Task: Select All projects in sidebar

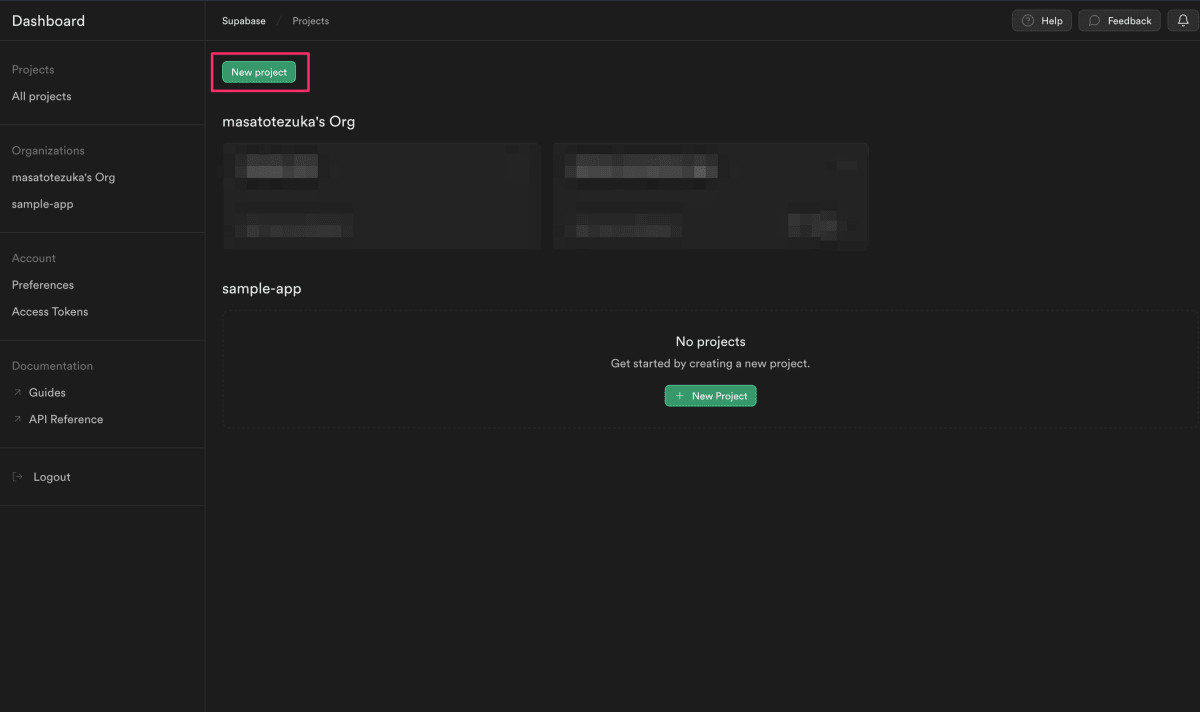Action: (x=42, y=97)
